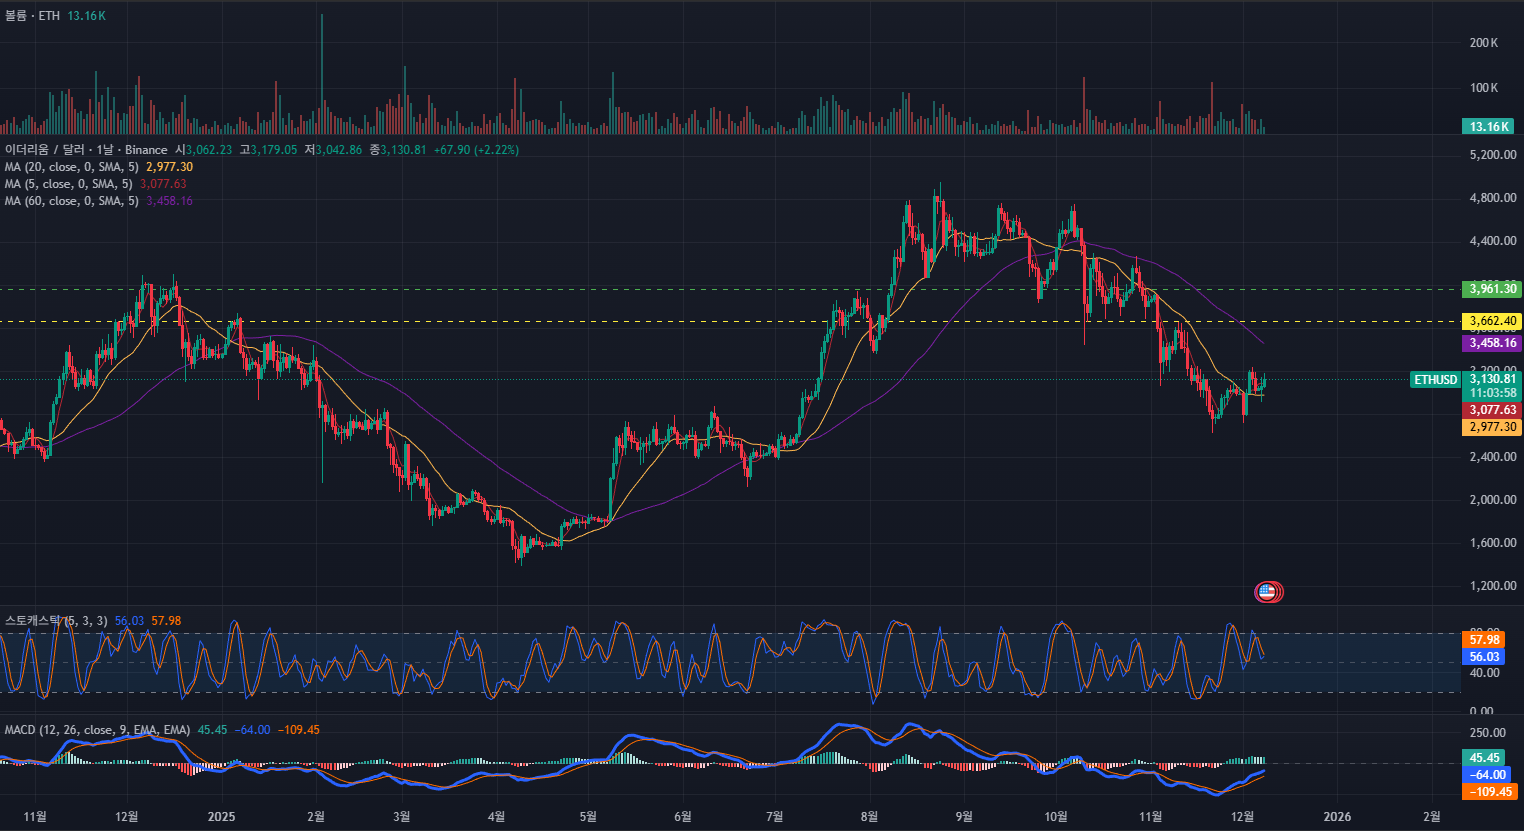Click the 11:03:58 countdown label on price axis
1524x831 pixels.
(x=1492, y=393)
